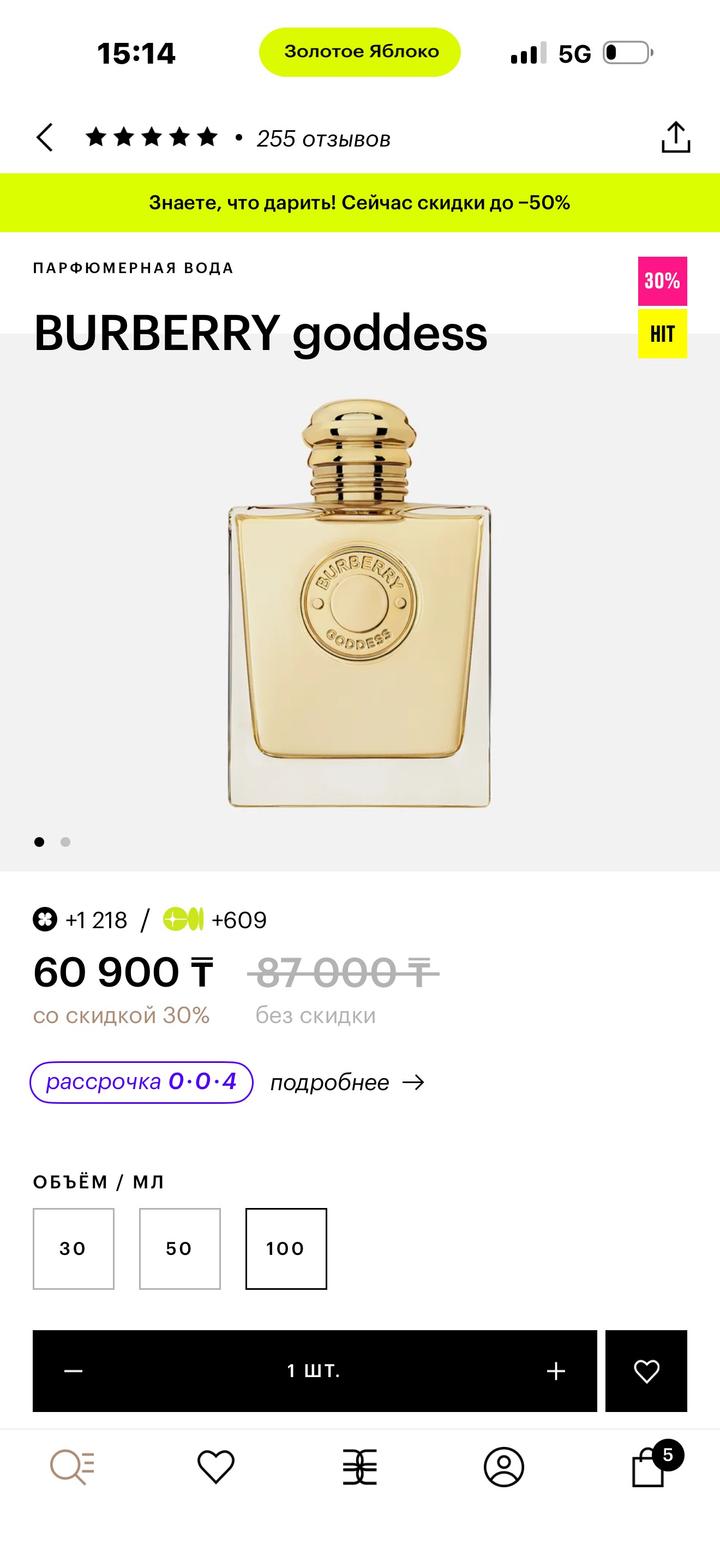Switch to the second image pagination dot
Image resolution: width=720 pixels, height=1564 pixels.
pos(65,842)
